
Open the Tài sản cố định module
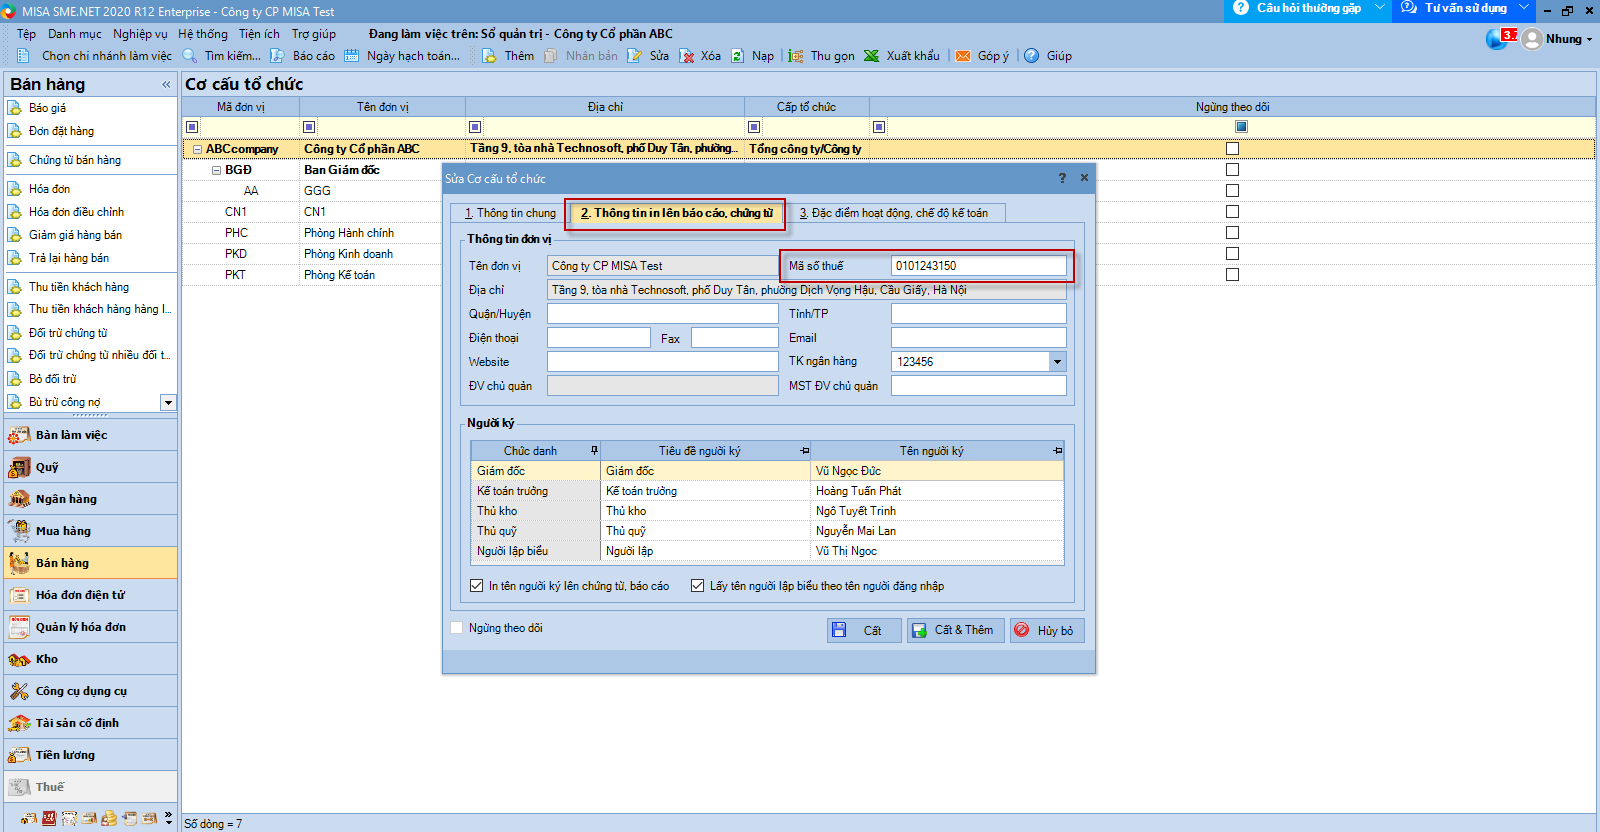click(x=90, y=723)
